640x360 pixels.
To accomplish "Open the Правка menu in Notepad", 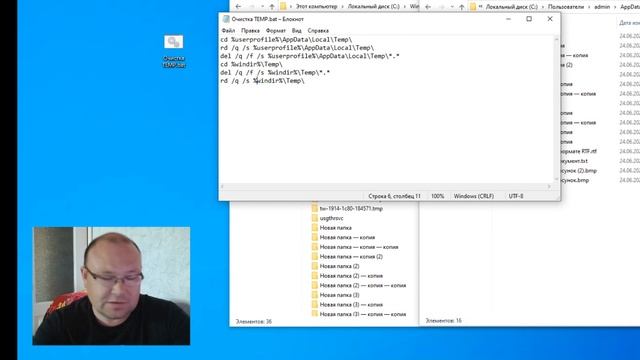I will tap(250, 31).
